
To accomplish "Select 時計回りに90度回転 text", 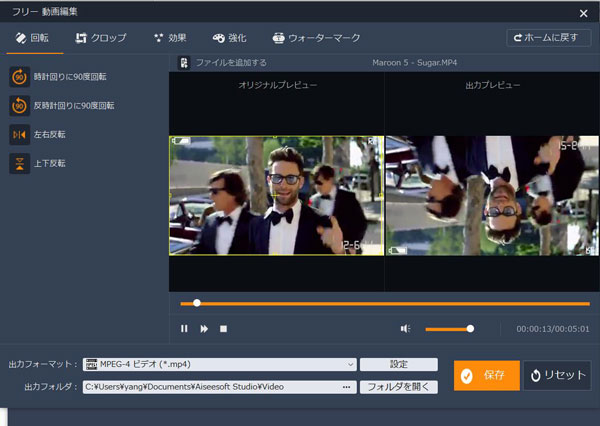I will pyautogui.click(x=70, y=77).
